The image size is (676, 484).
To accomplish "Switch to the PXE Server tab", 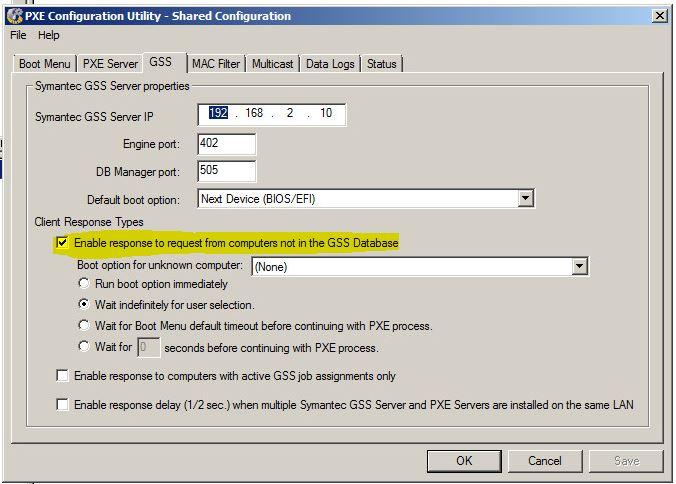I will 110,64.
